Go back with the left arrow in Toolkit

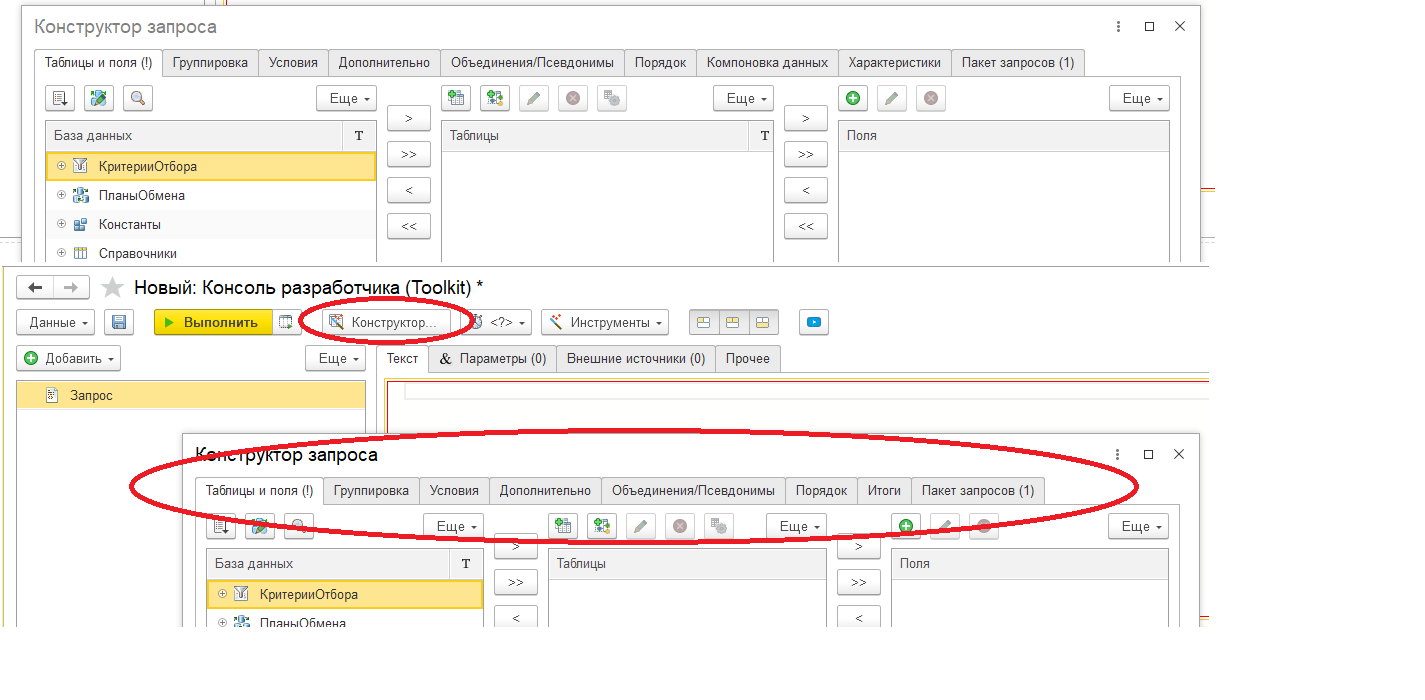(x=35, y=288)
